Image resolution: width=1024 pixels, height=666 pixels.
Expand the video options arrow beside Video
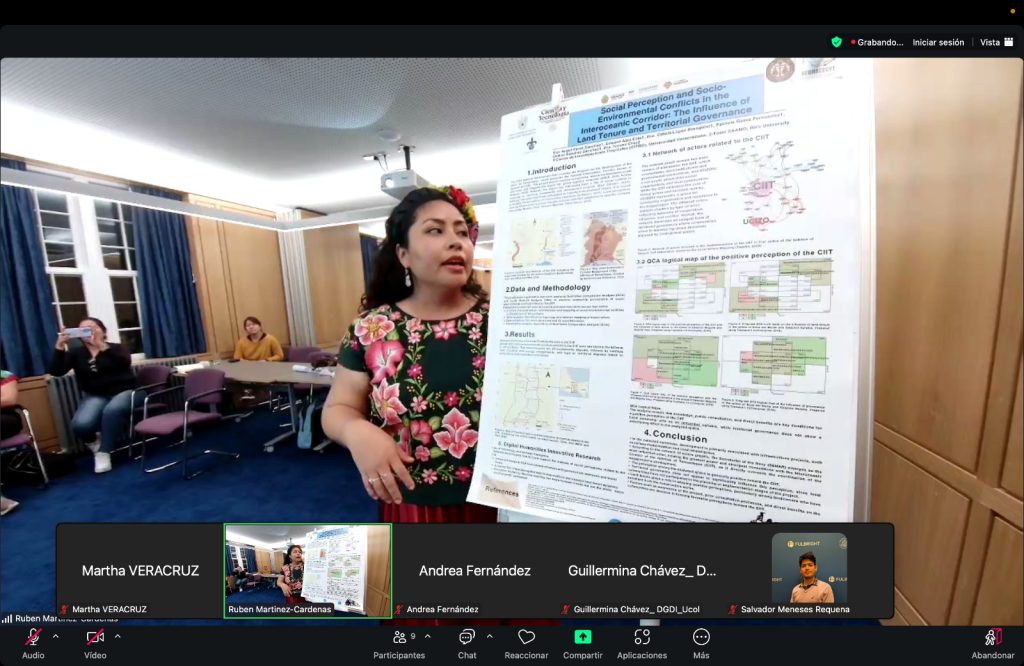pyautogui.click(x=117, y=636)
